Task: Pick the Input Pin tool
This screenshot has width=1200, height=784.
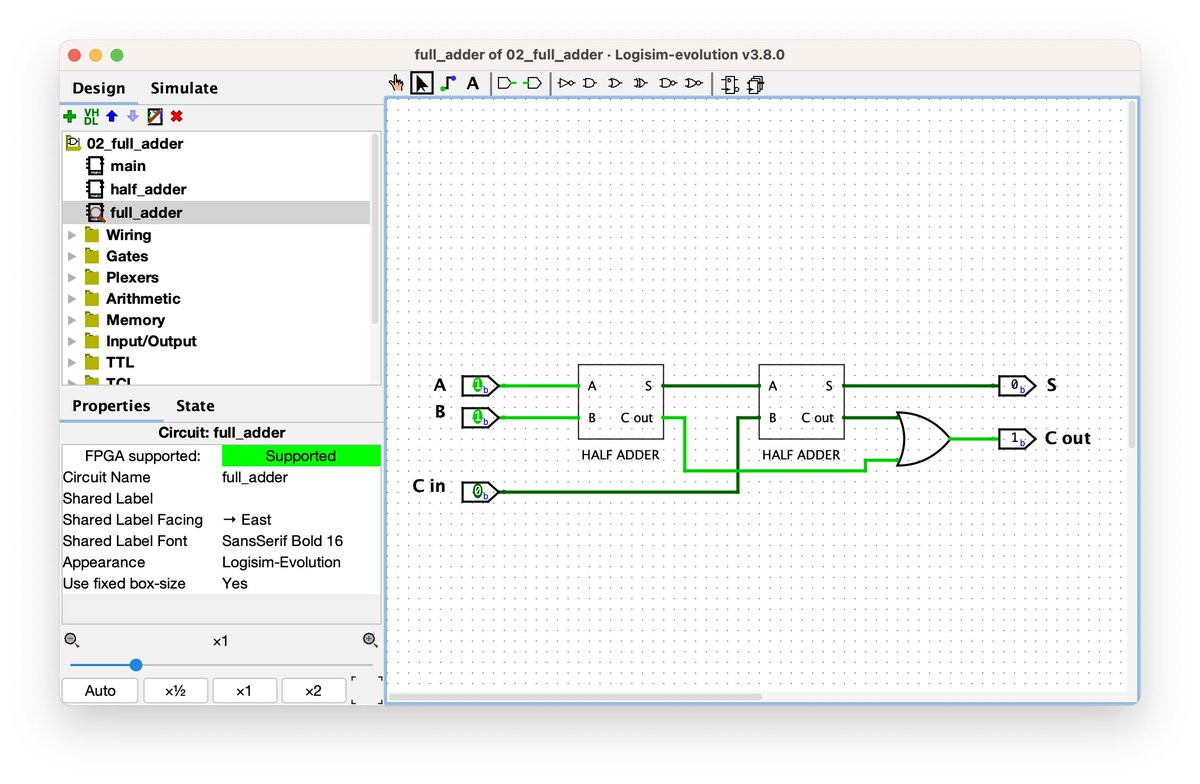Action: point(507,83)
